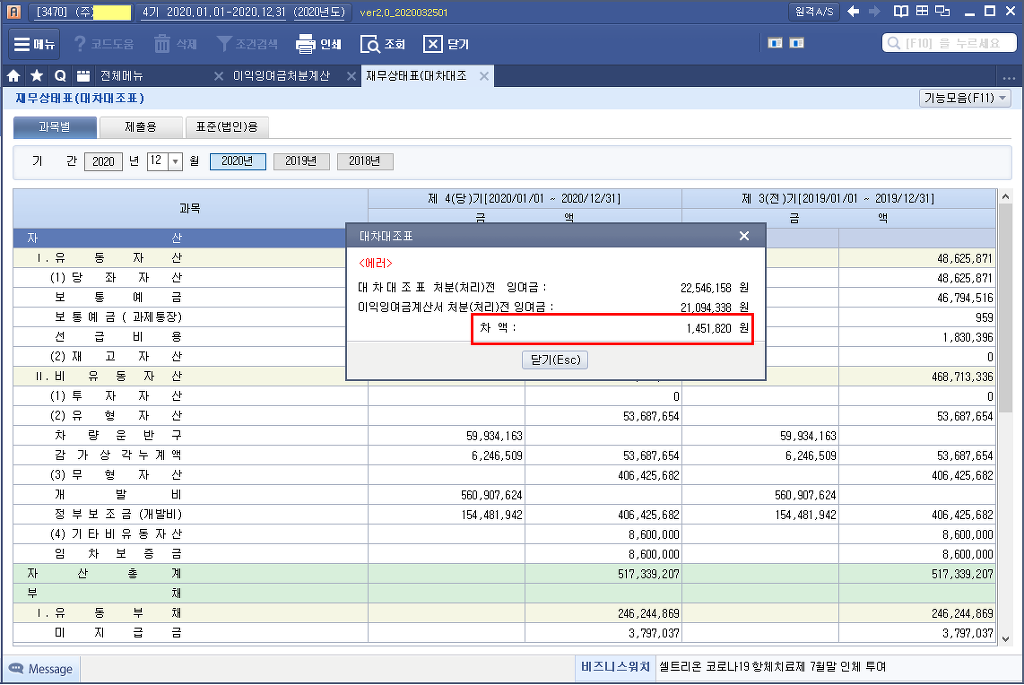Click the 닫기 toolbar button
Image resolution: width=1024 pixels, height=685 pixels.
click(x=446, y=45)
